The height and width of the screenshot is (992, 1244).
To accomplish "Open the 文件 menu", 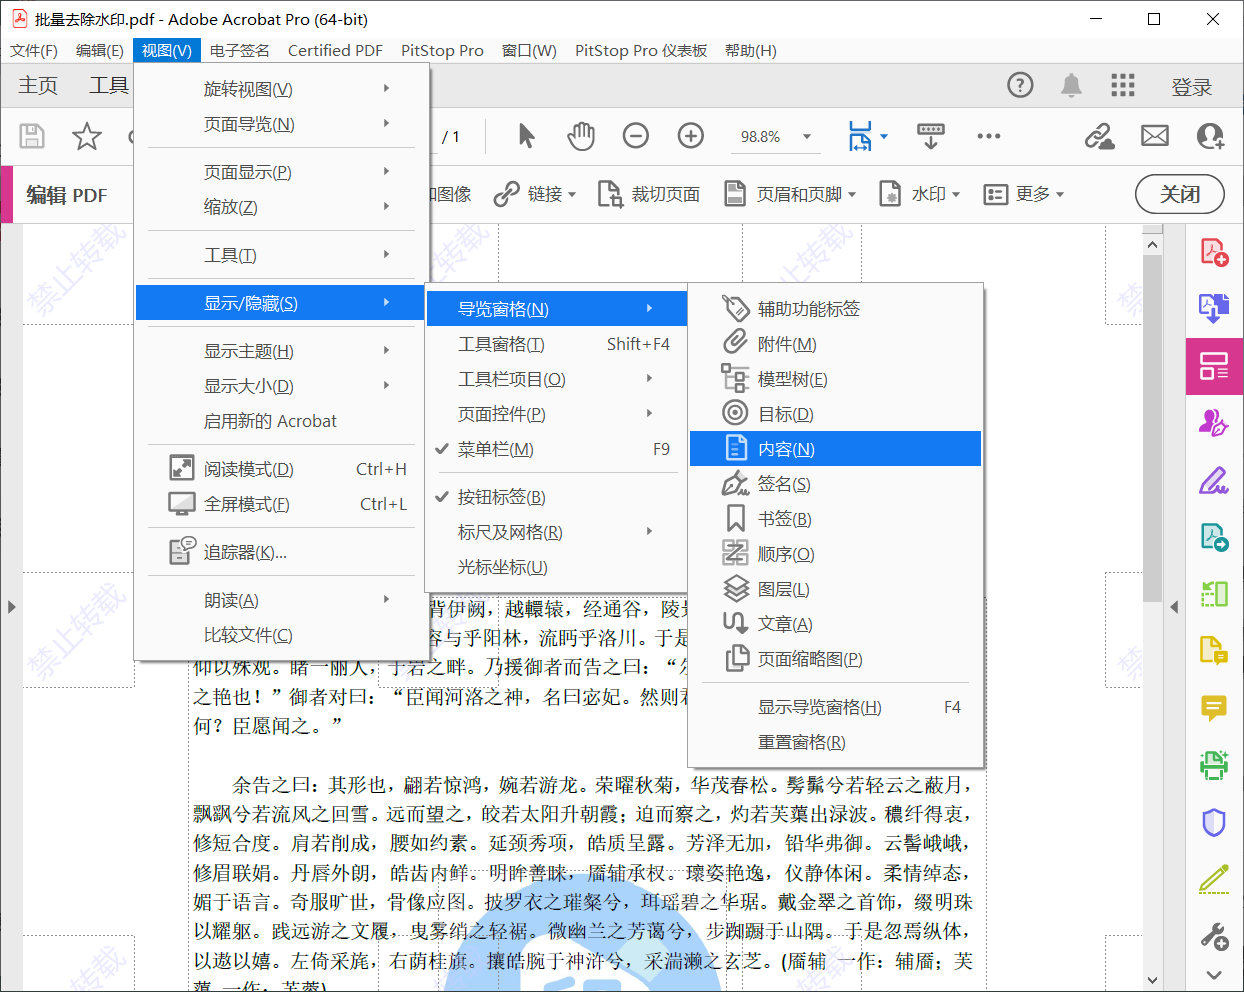I will pos(34,50).
